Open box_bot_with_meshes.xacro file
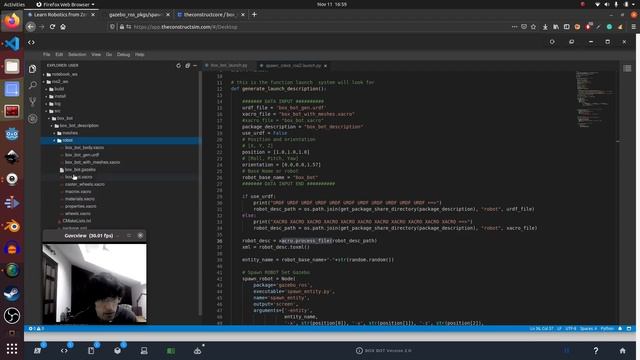Image resolution: width=640 pixels, height=360 pixels. pos(92,162)
